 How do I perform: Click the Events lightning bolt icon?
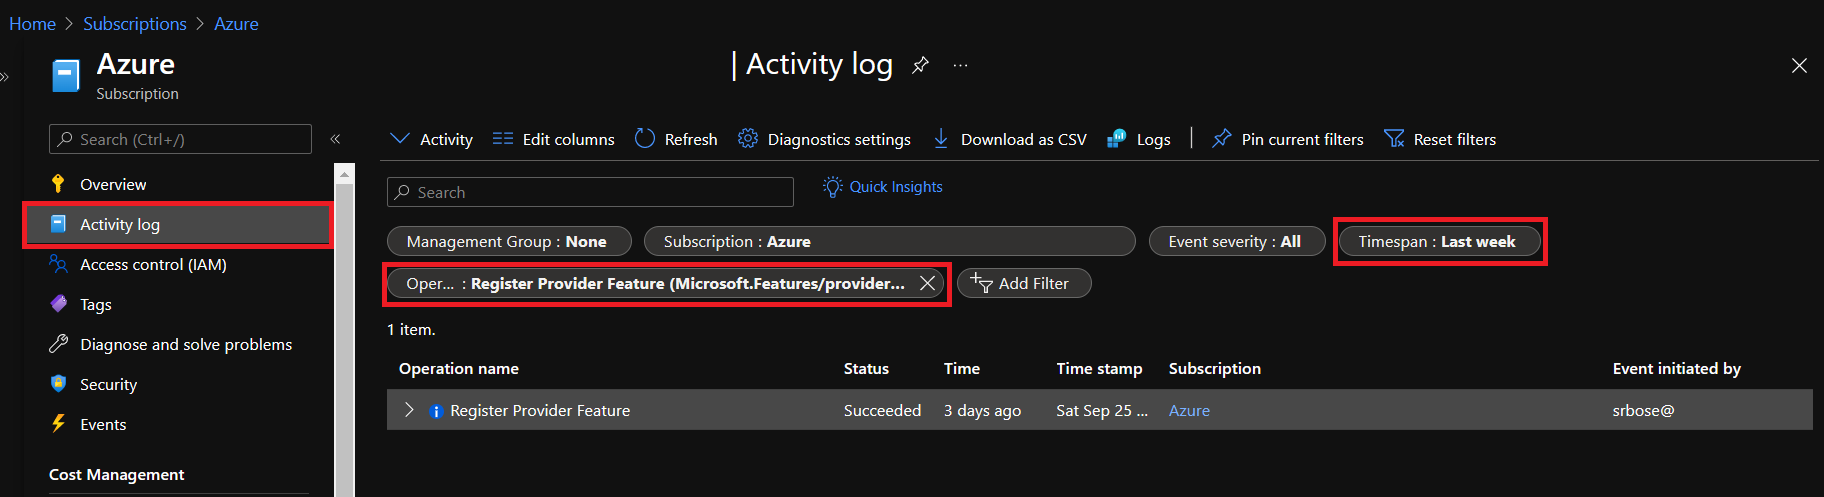pos(58,423)
